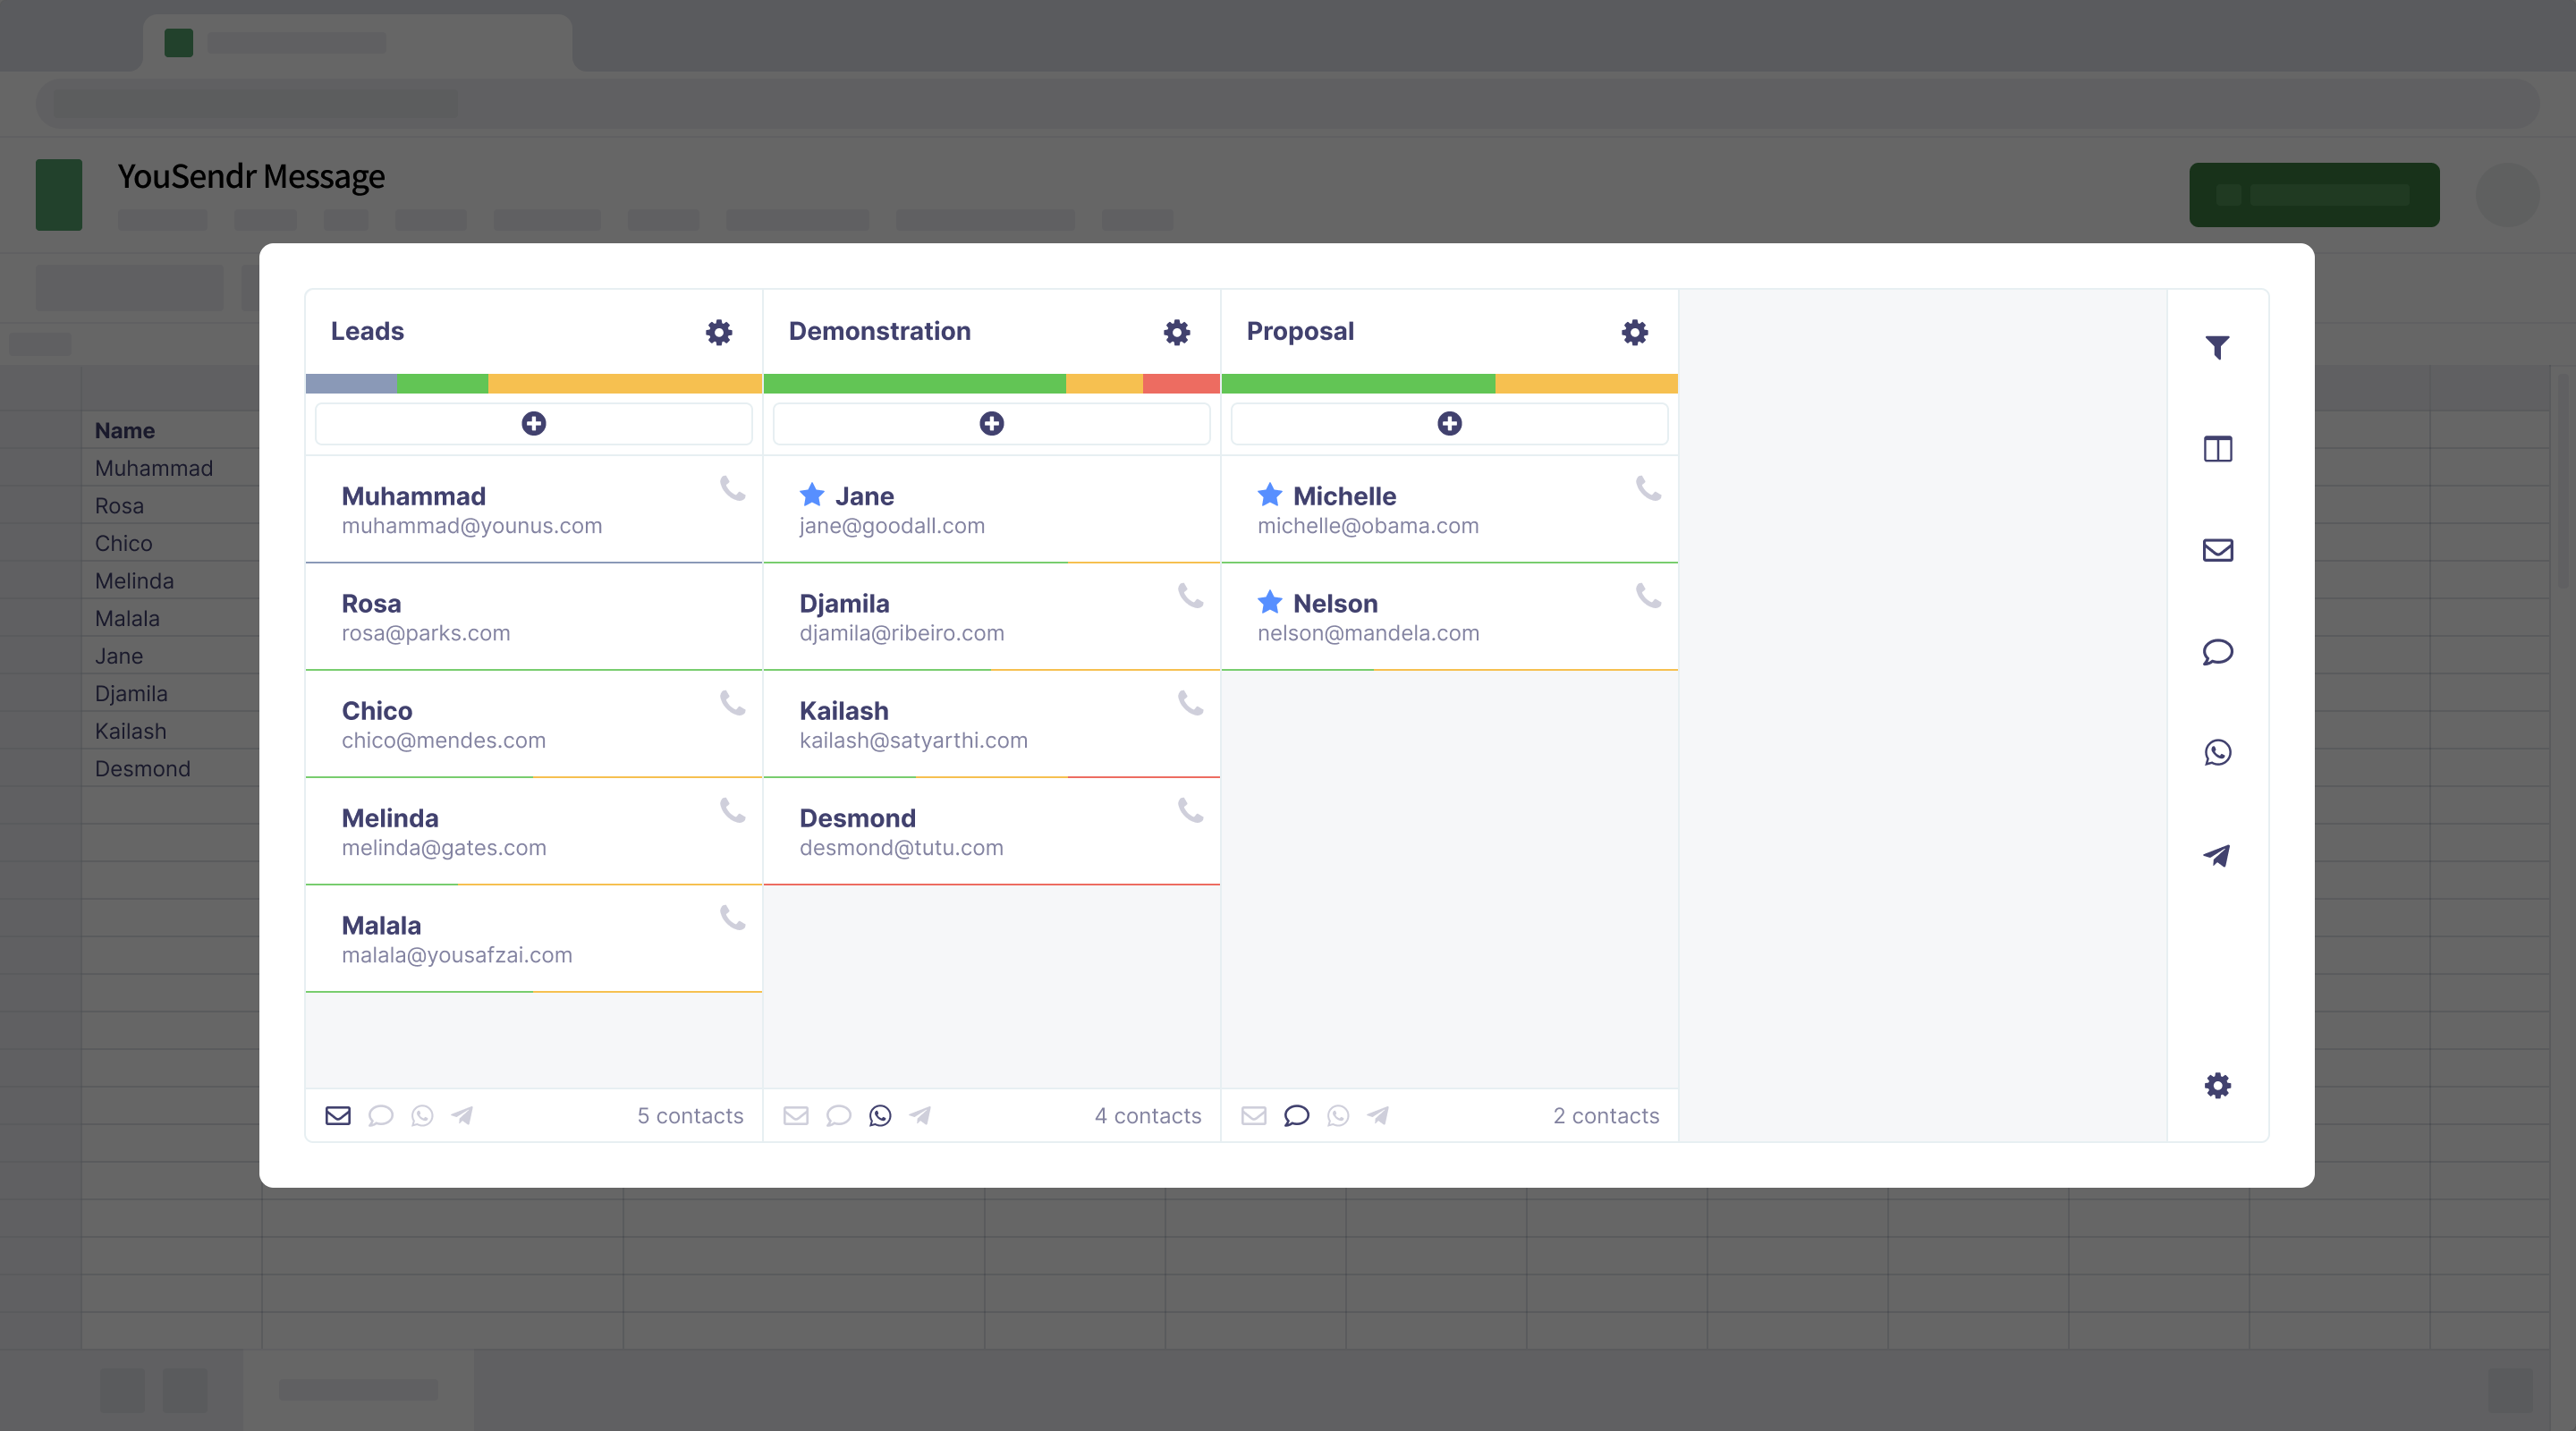
Task: Choose the WhatsApp icon in right sidebar
Action: [x=2217, y=752]
